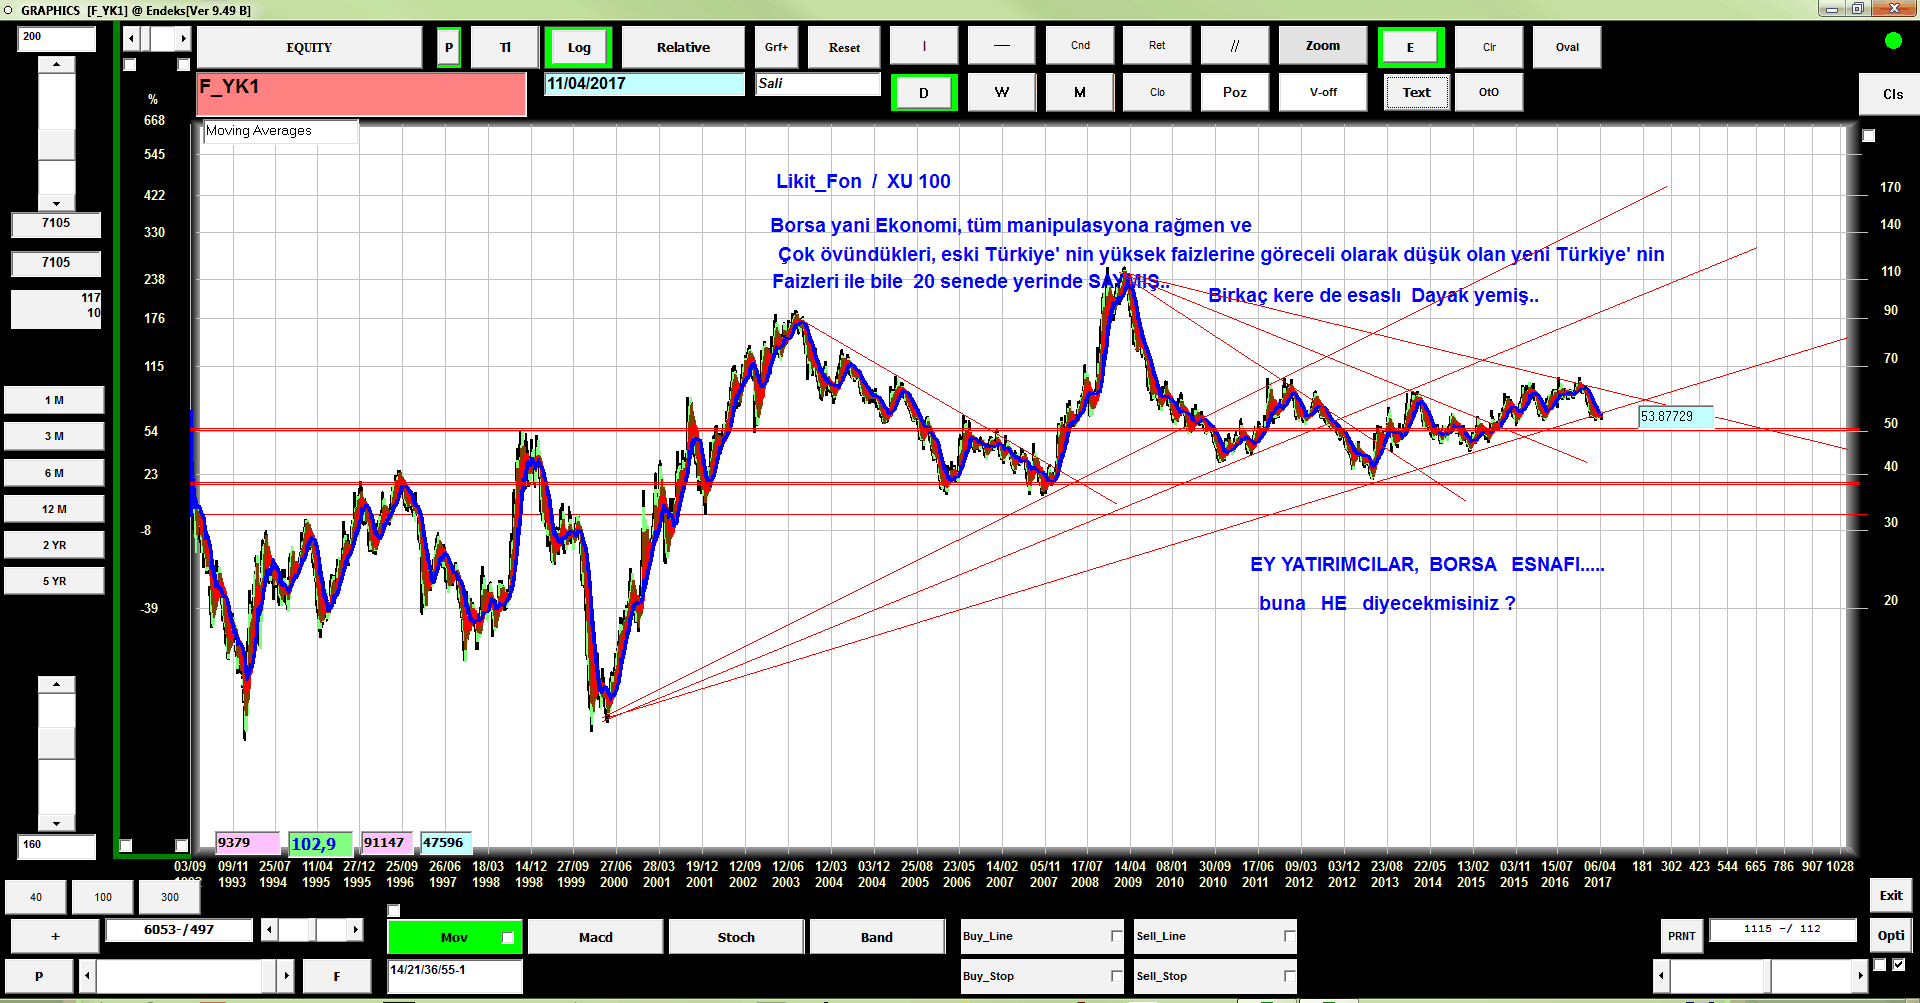The height and width of the screenshot is (1003, 1920).
Task: Click the OtO button
Action: click(x=1489, y=92)
